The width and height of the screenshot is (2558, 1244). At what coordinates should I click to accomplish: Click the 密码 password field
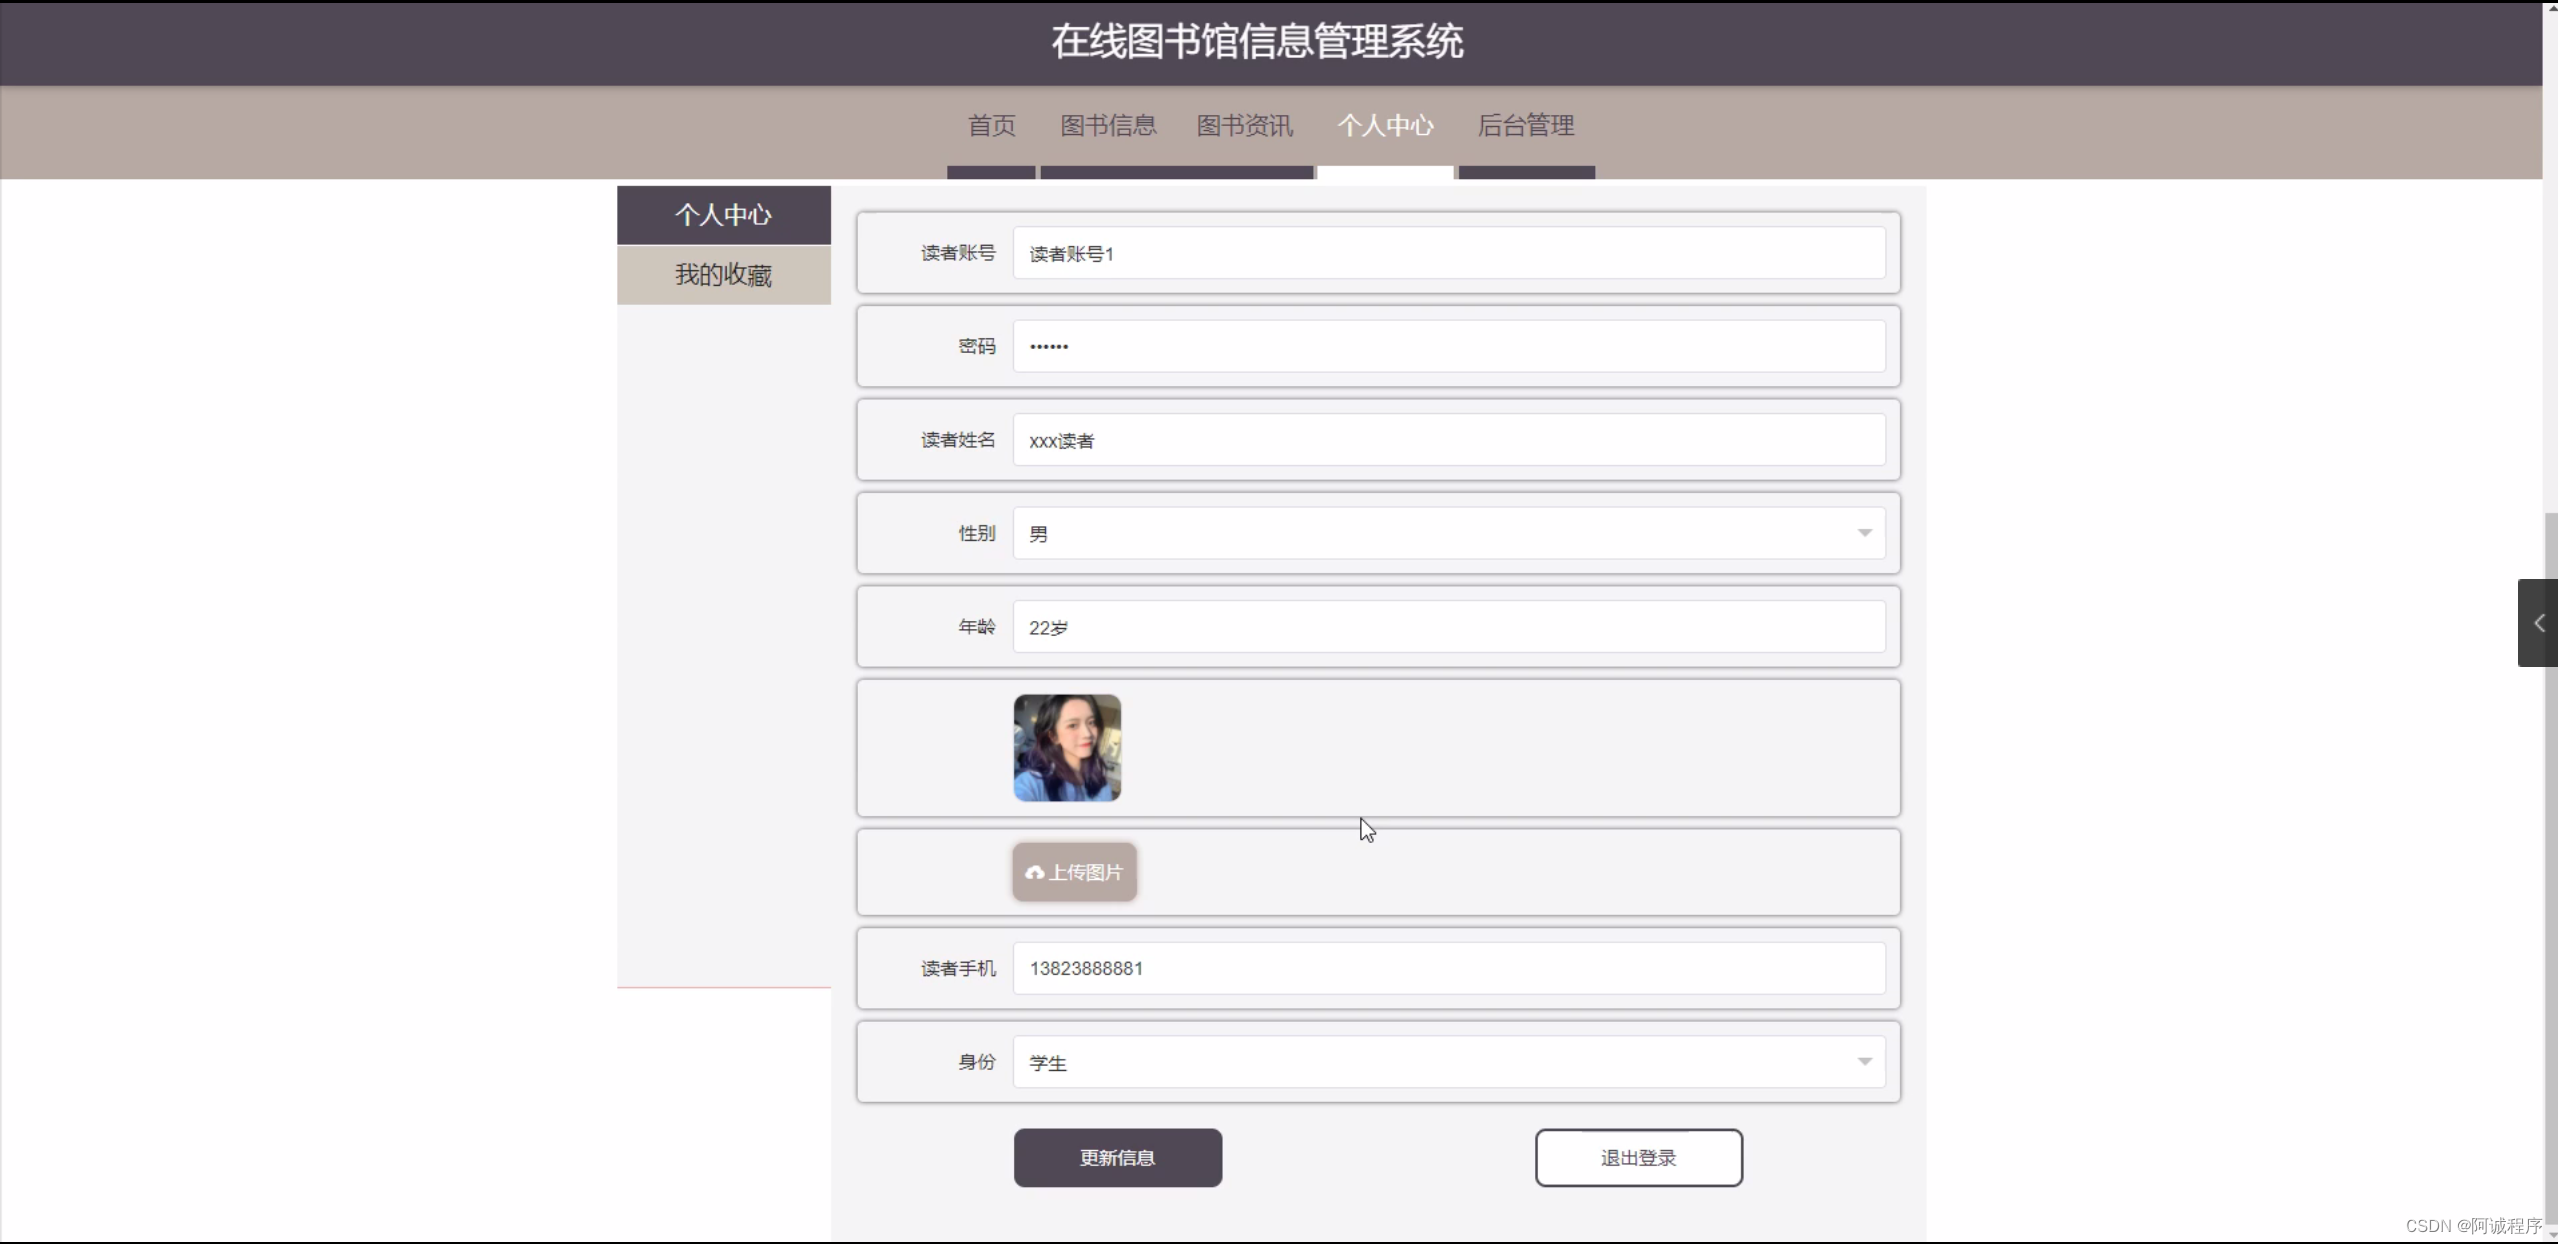point(1448,345)
